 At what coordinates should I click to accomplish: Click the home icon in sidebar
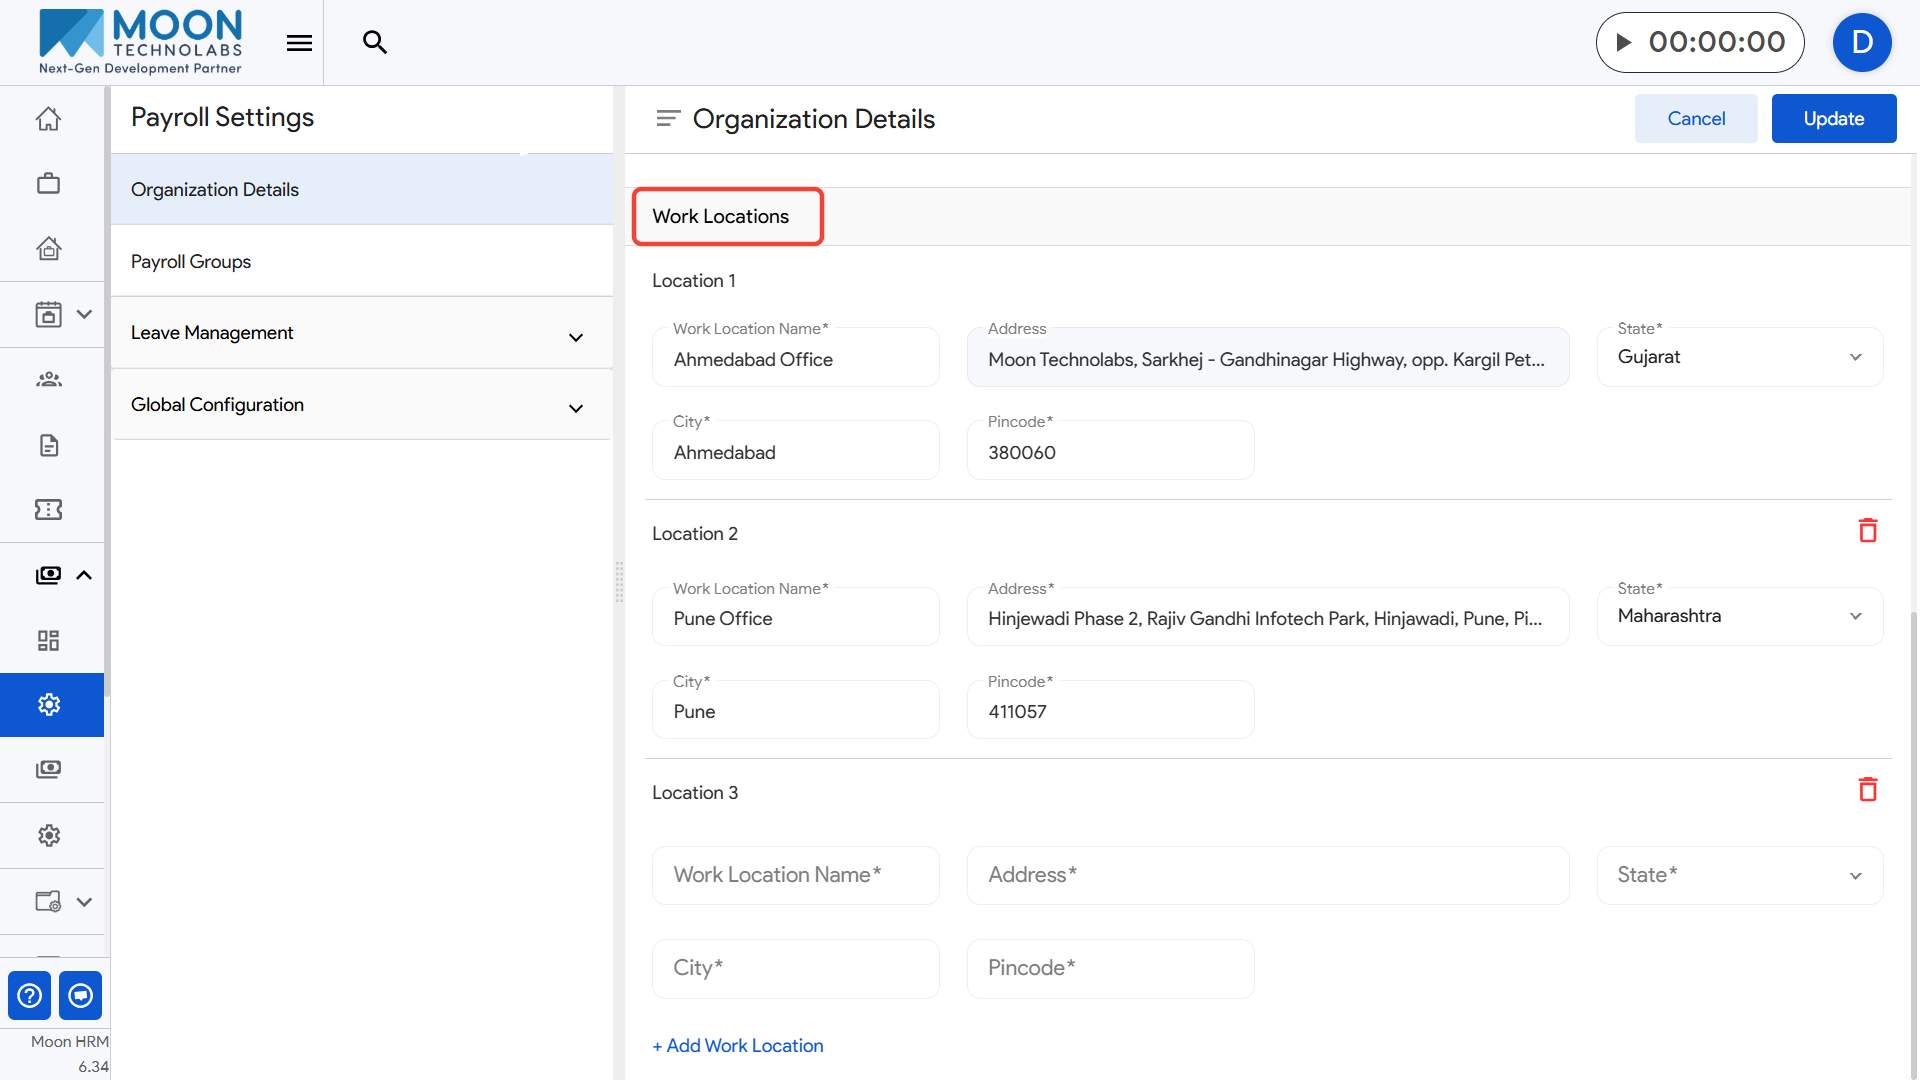pos(48,119)
